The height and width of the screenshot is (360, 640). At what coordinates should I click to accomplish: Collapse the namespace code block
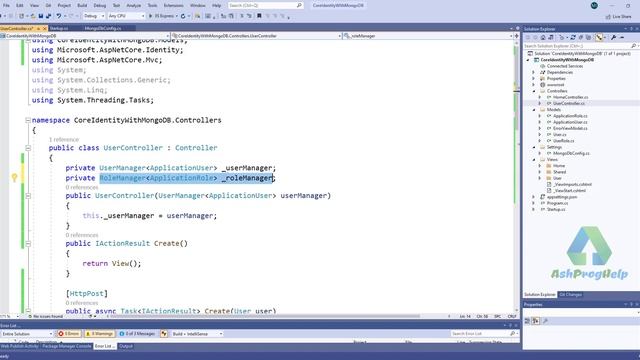click(28, 120)
